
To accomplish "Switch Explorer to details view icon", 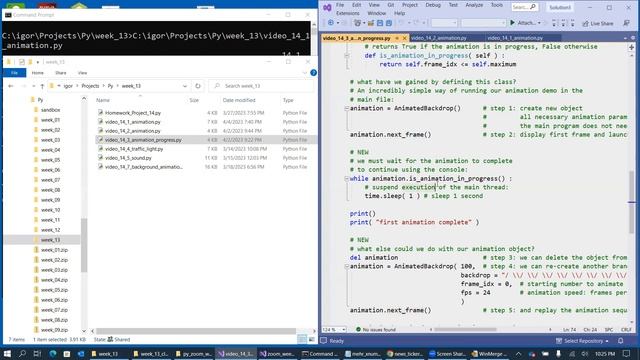I will point(302,339).
